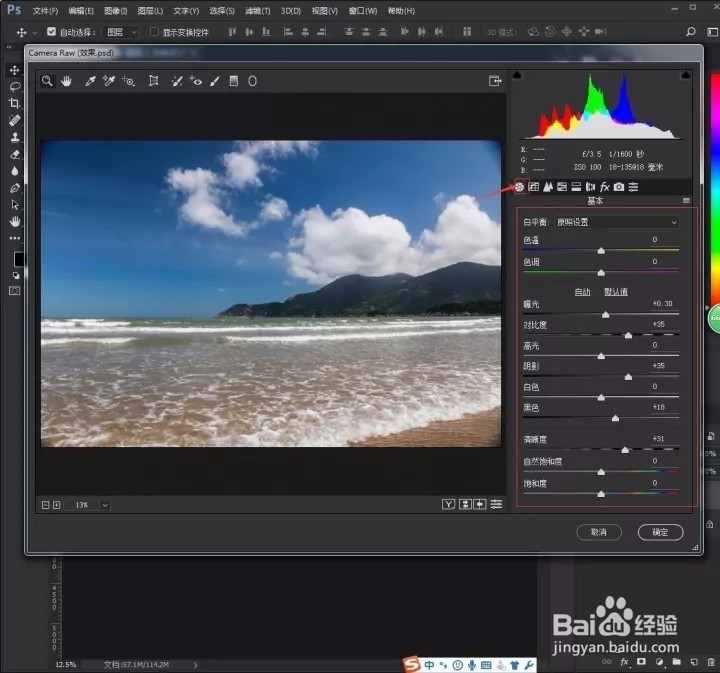Toggle the highlight clipping warning on histogram

686,75
